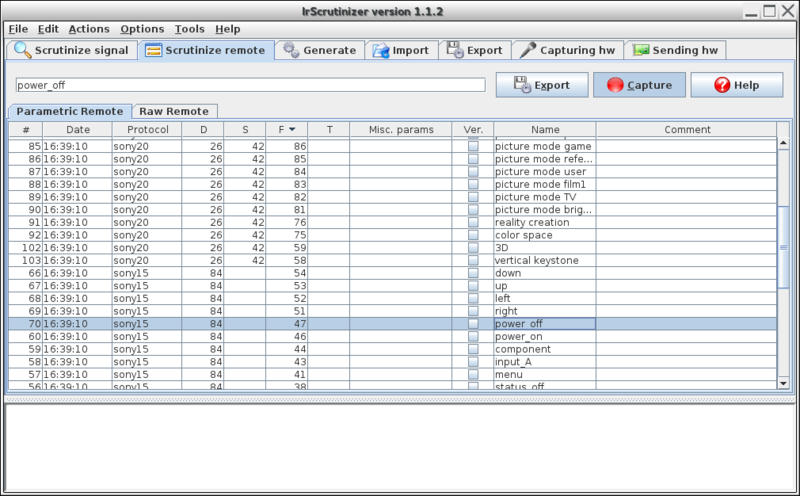The width and height of the screenshot is (800, 496).
Task: Enable Ver. checkbox for vertical keystone row
Action: (x=473, y=260)
